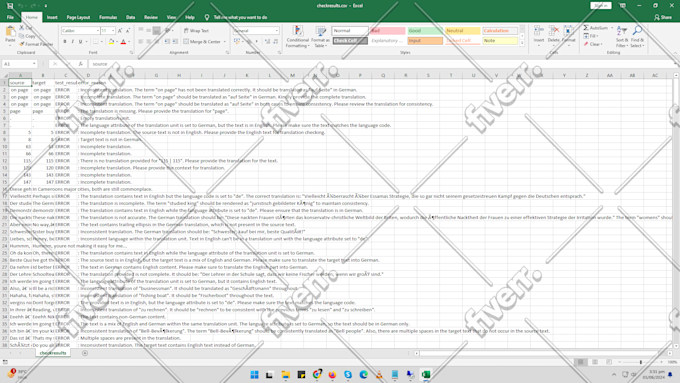
Task: Click the AutoSum sigma icon
Action: pos(586,28)
